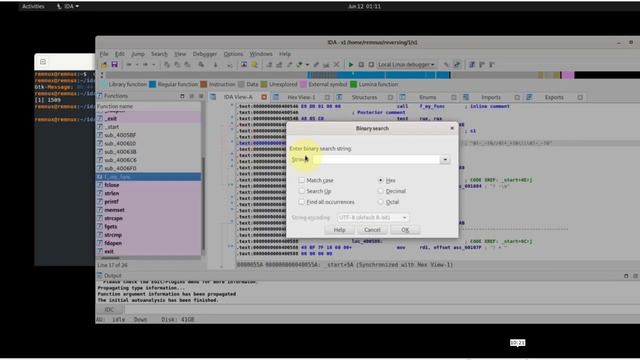Screen dimensions: 640x360
Task: Click the pause process toolbar icon
Action: (x=361, y=64)
